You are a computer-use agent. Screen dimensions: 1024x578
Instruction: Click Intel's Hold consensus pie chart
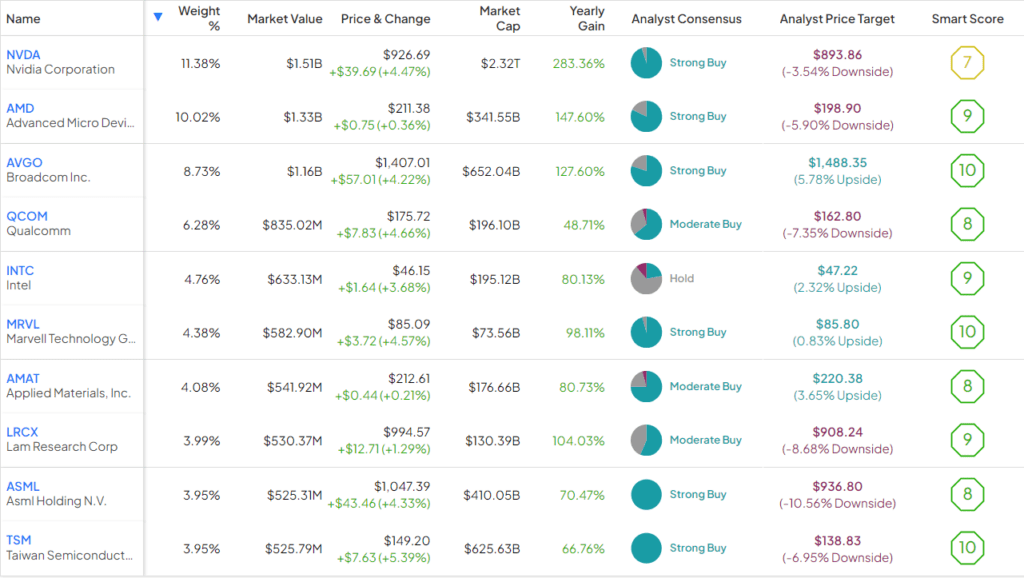[x=646, y=279]
